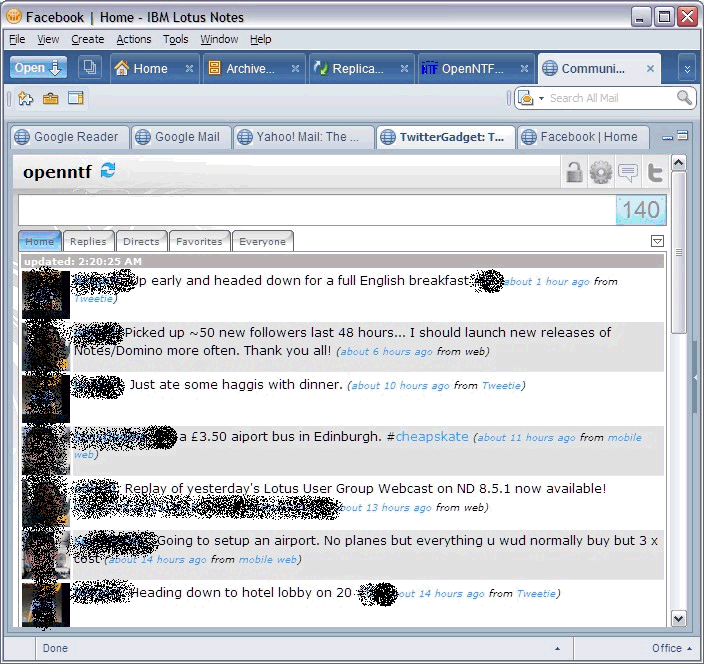
Task: Switch to Google Reader tab
Action: coord(70,137)
